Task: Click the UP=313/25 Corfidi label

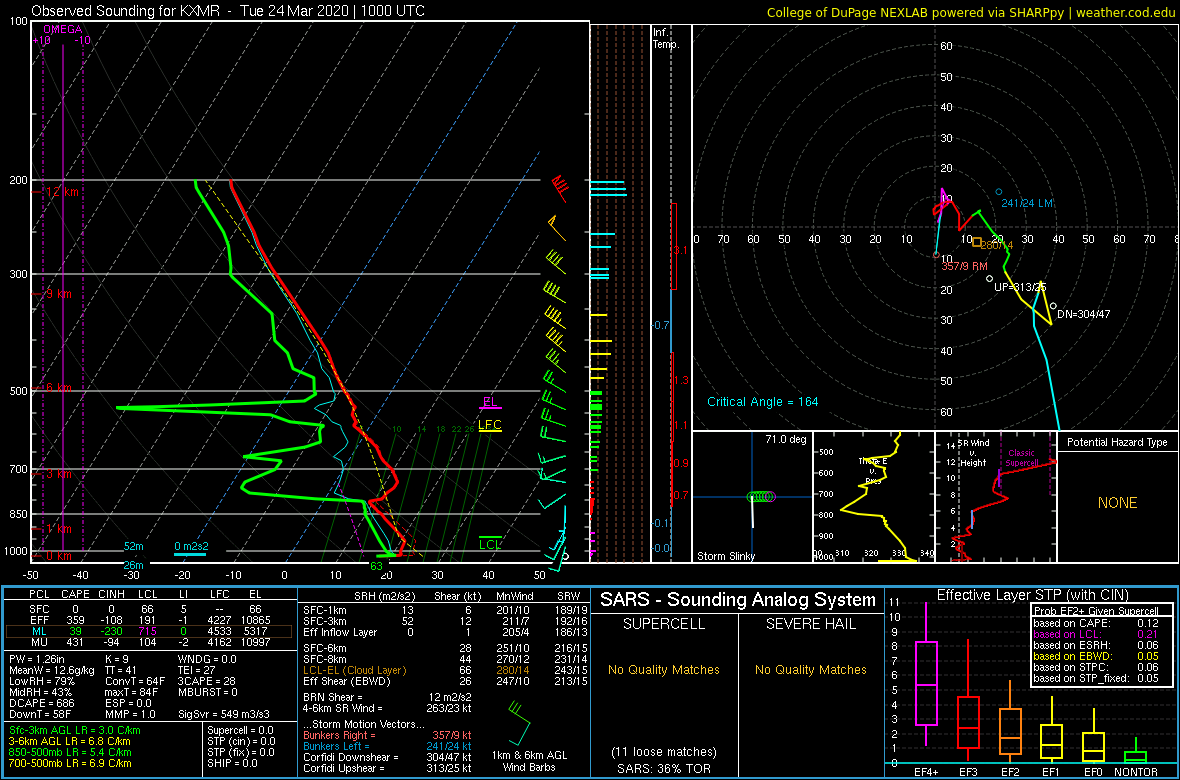Action: coord(1020,288)
